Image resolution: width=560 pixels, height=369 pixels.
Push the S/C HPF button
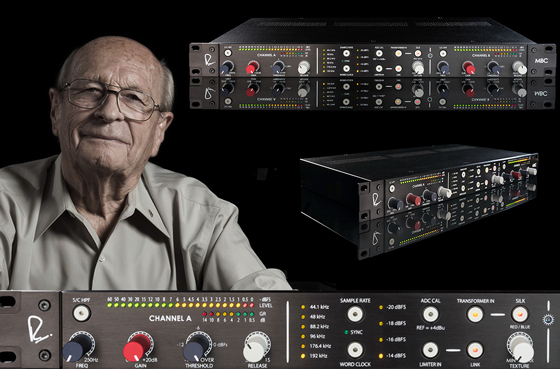81,313
